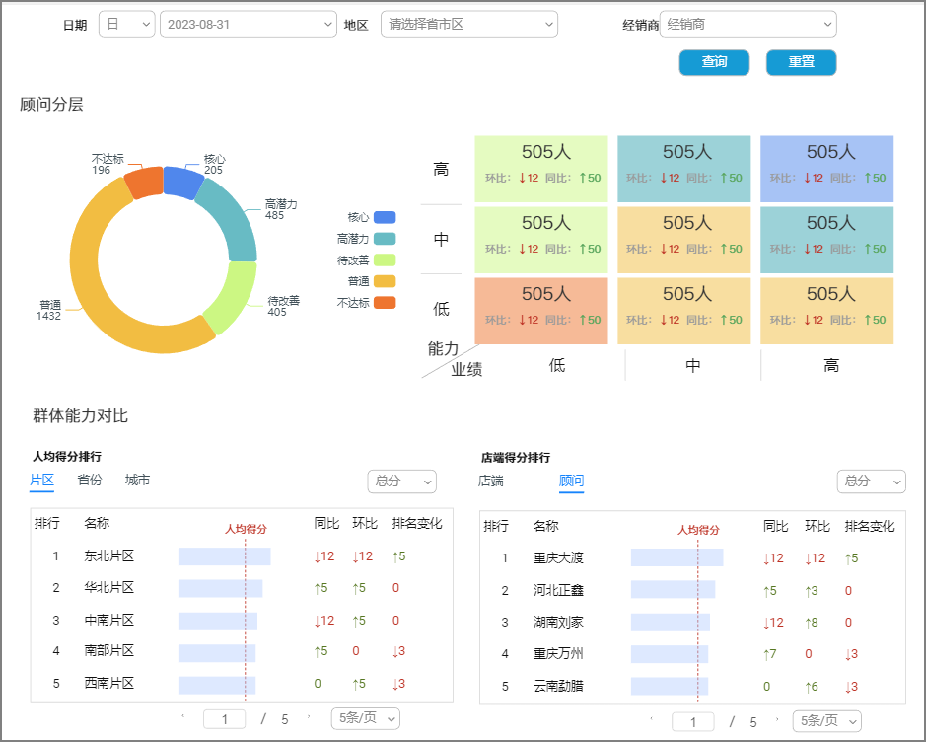Image resolution: width=926 pixels, height=742 pixels.
Task: Click previous page arrow in 店端得分排行 pagination
Action: pyautogui.click(x=652, y=720)
